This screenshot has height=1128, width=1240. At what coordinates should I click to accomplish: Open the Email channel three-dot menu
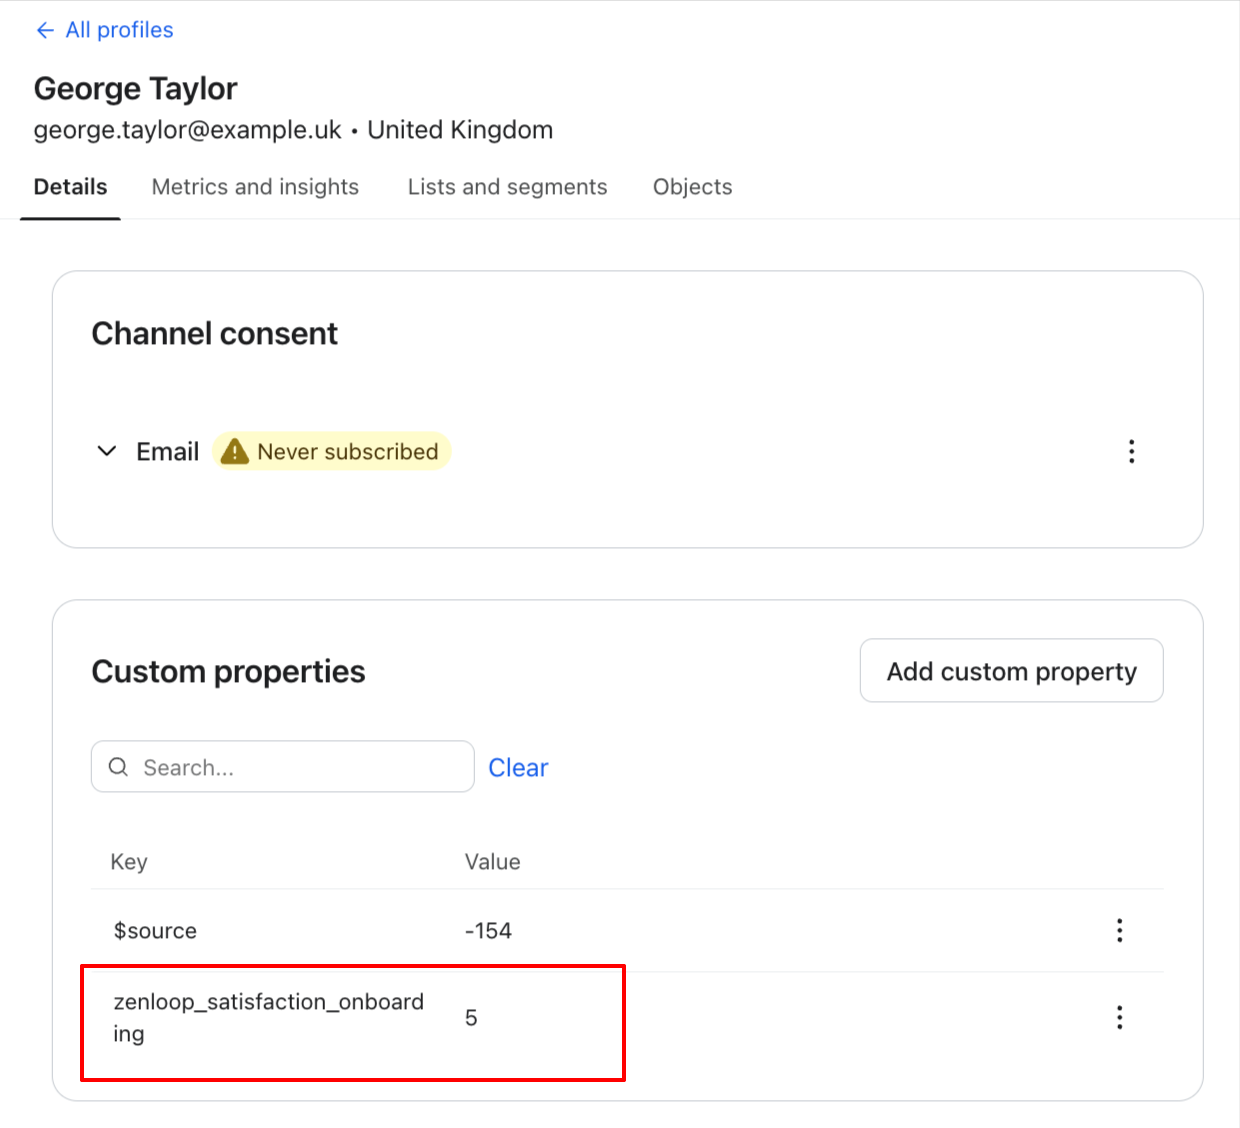click(x=1131, y=451)
